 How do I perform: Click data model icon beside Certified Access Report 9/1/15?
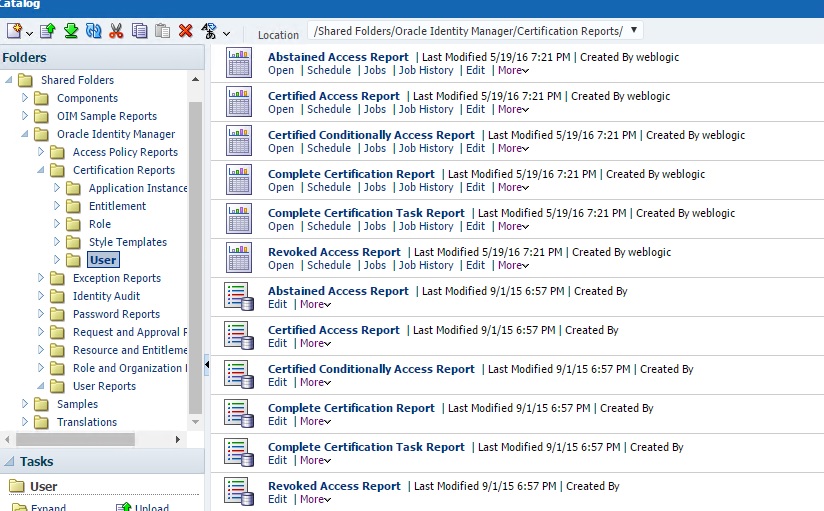(x=239, y=335)
